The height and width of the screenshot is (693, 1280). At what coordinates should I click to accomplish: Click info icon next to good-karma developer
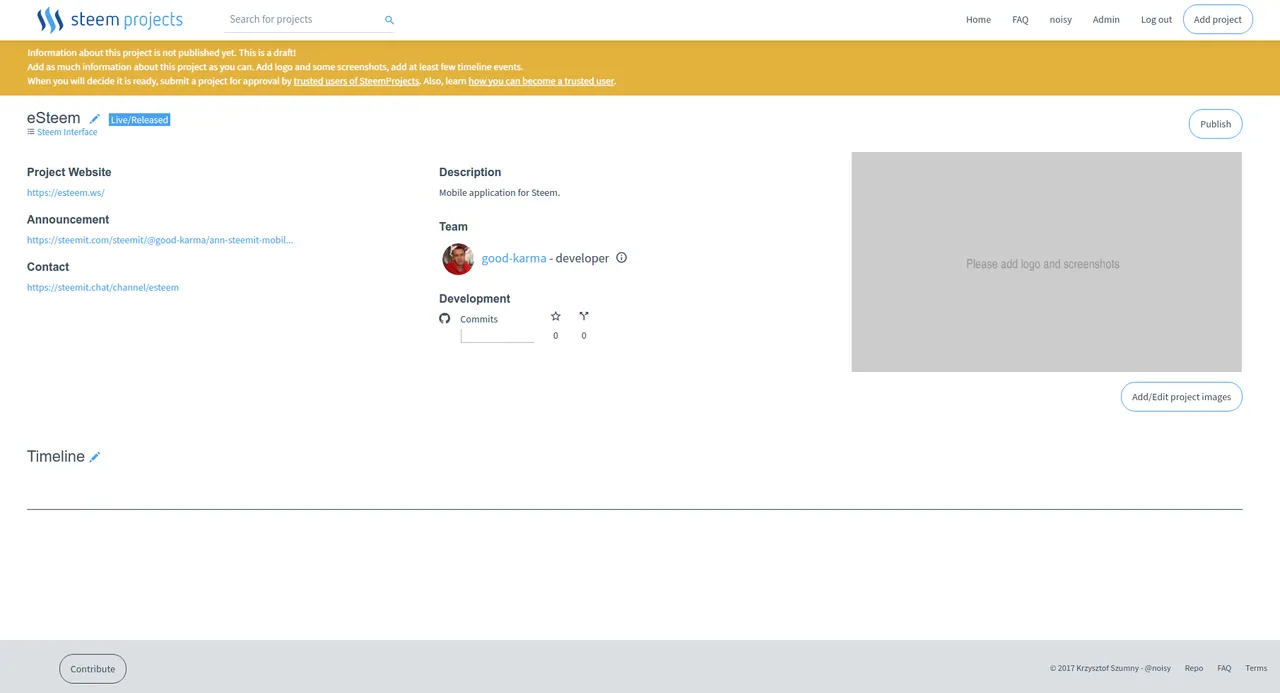point(621,258)
